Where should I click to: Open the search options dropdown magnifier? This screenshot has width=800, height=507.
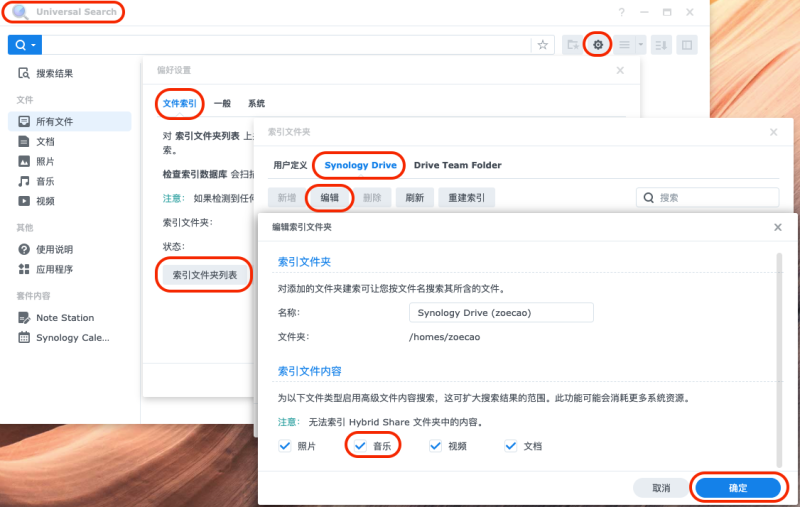click(x=24, y=45)
